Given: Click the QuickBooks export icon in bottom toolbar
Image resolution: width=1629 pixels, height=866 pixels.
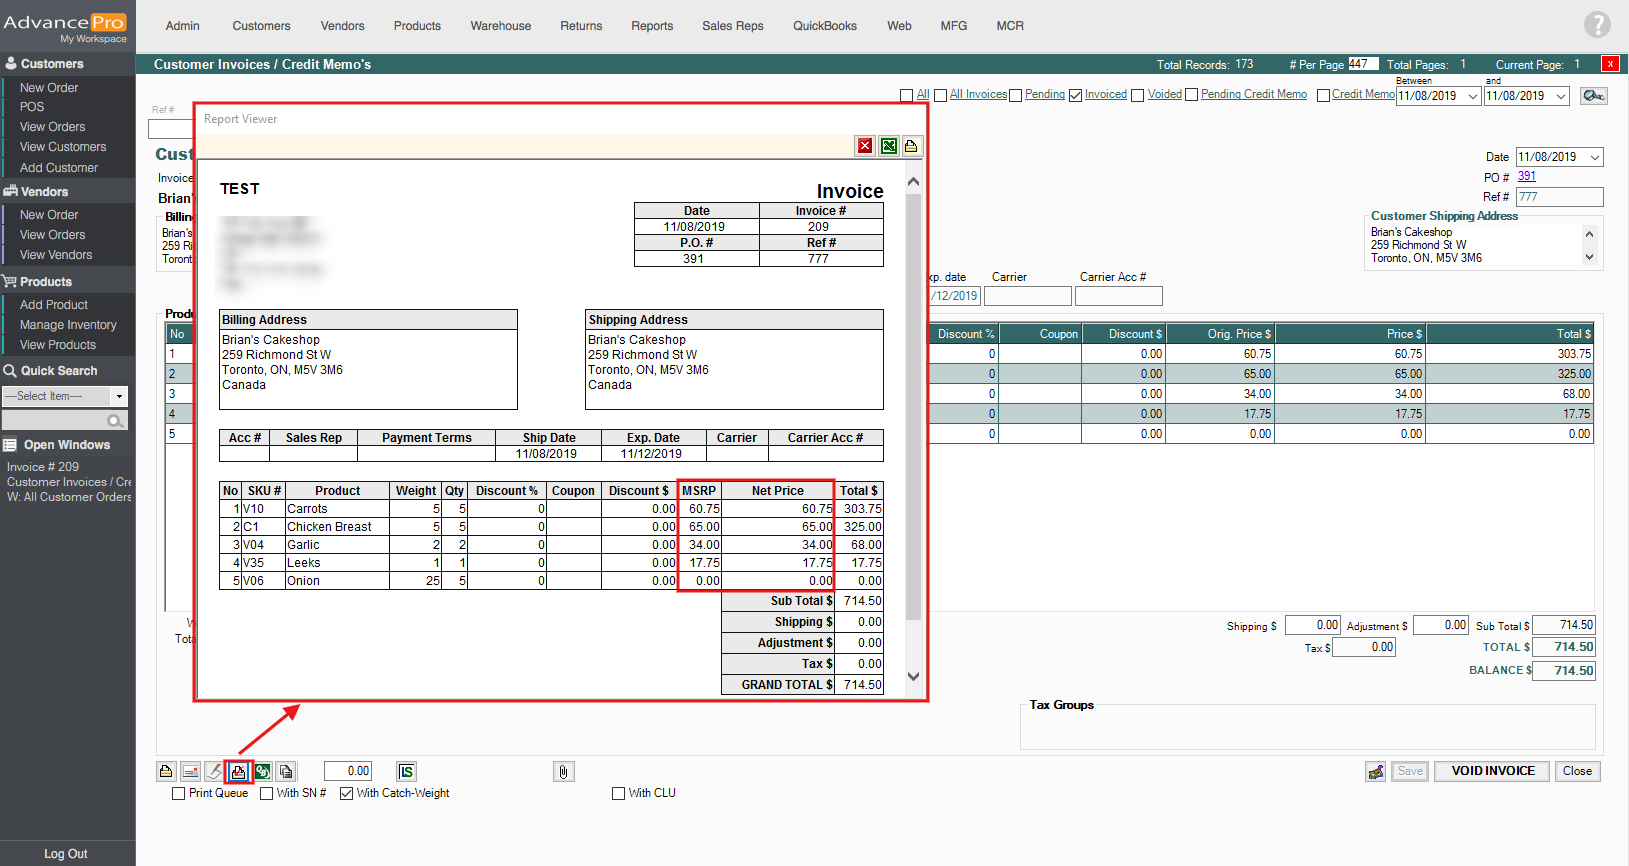Looking at the screenshot, I should pyautogui.click(x=262, y=771).
